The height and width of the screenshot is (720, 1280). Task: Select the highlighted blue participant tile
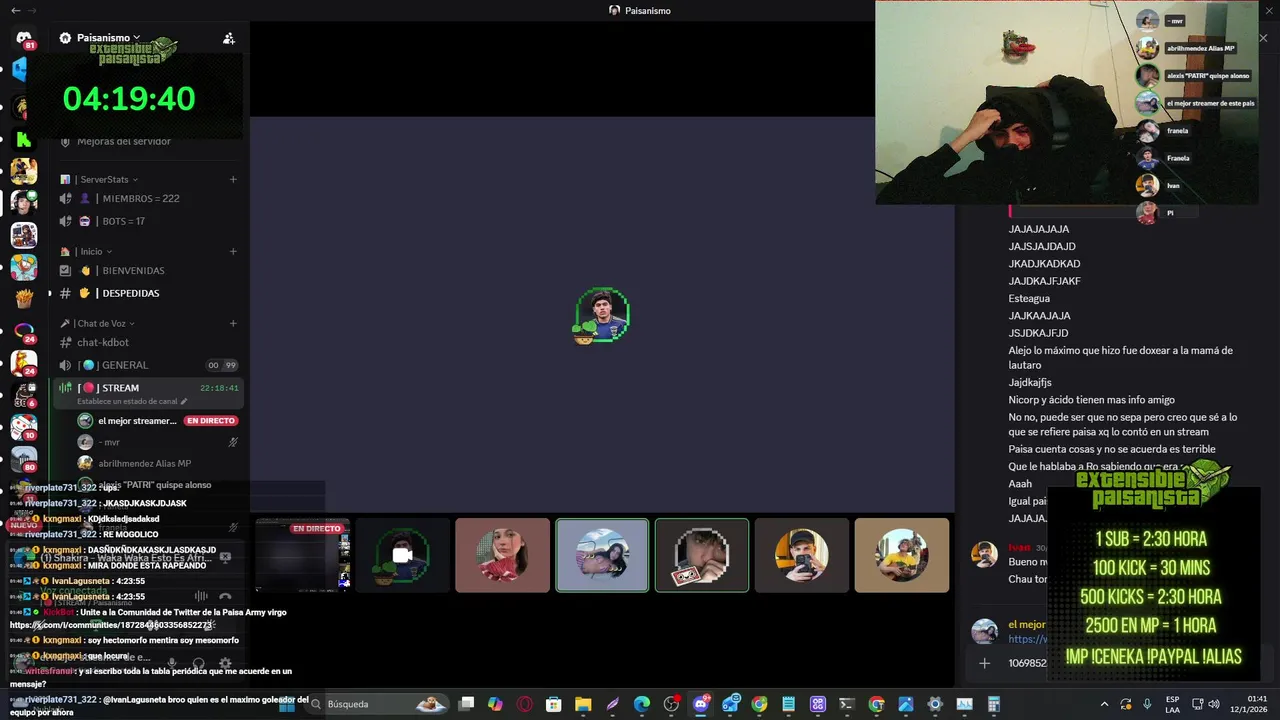pos(602,555)
